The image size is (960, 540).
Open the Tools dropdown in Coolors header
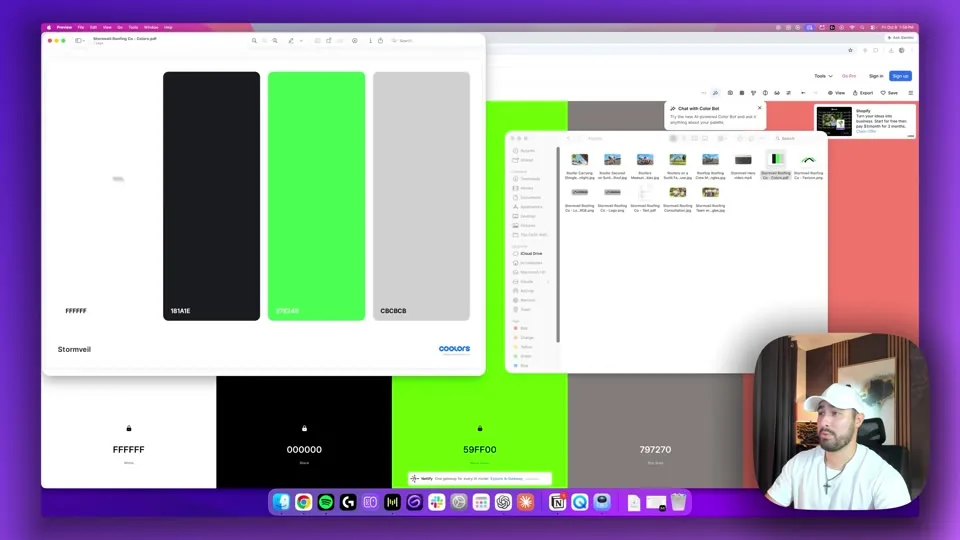point(823,76)
